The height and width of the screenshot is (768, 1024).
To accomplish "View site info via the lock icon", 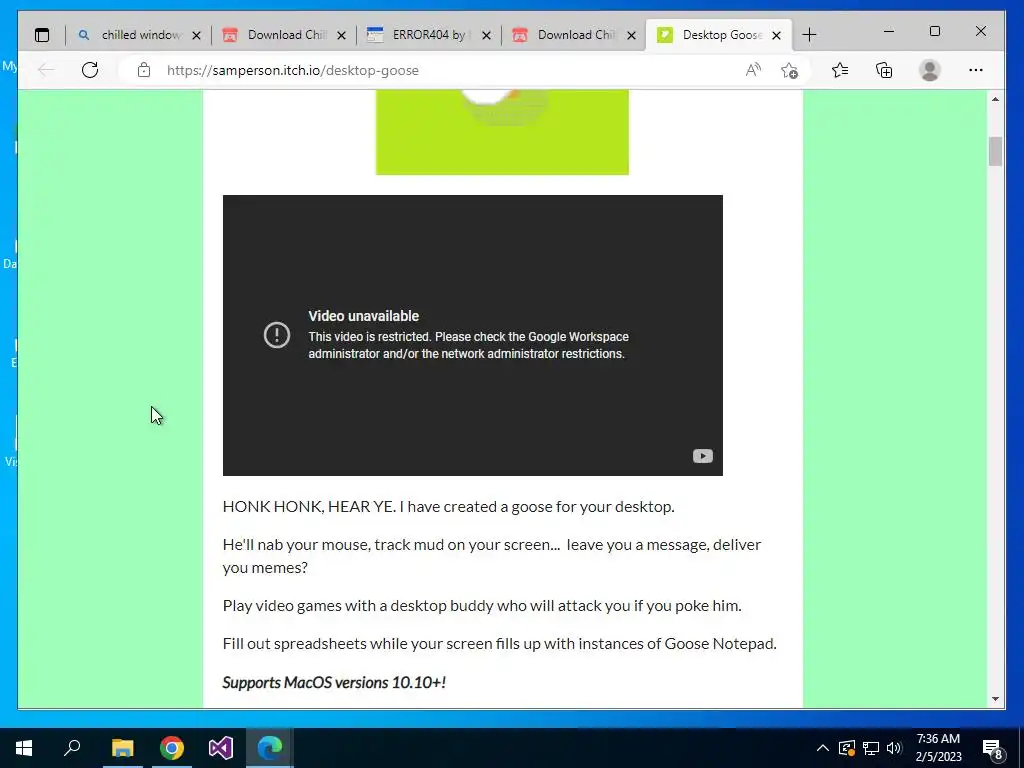I will [144, 70].
